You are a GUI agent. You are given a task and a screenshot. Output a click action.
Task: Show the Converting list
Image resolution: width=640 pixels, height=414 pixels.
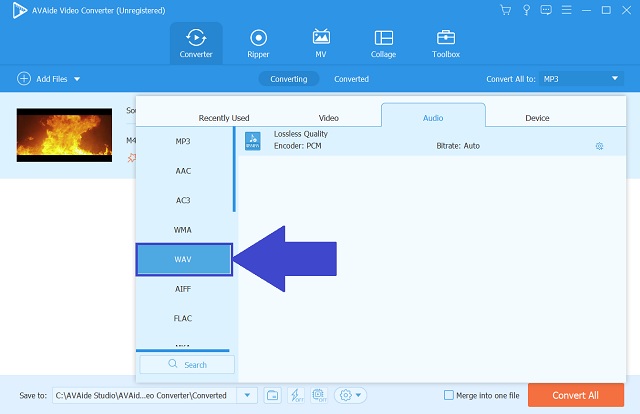(289, 79)
